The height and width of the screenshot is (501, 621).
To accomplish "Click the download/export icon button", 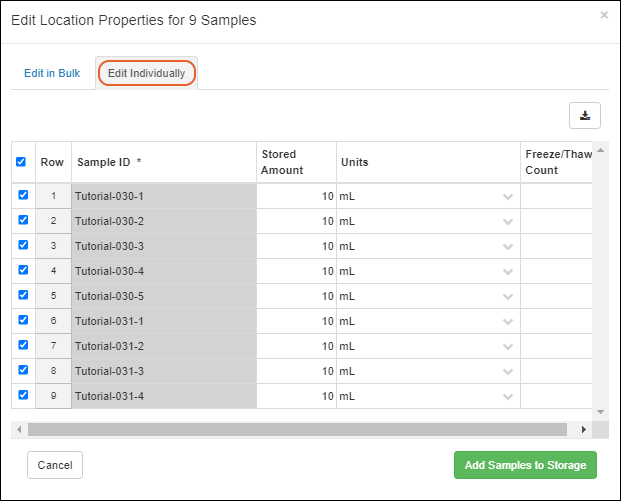I will [585, 115].
